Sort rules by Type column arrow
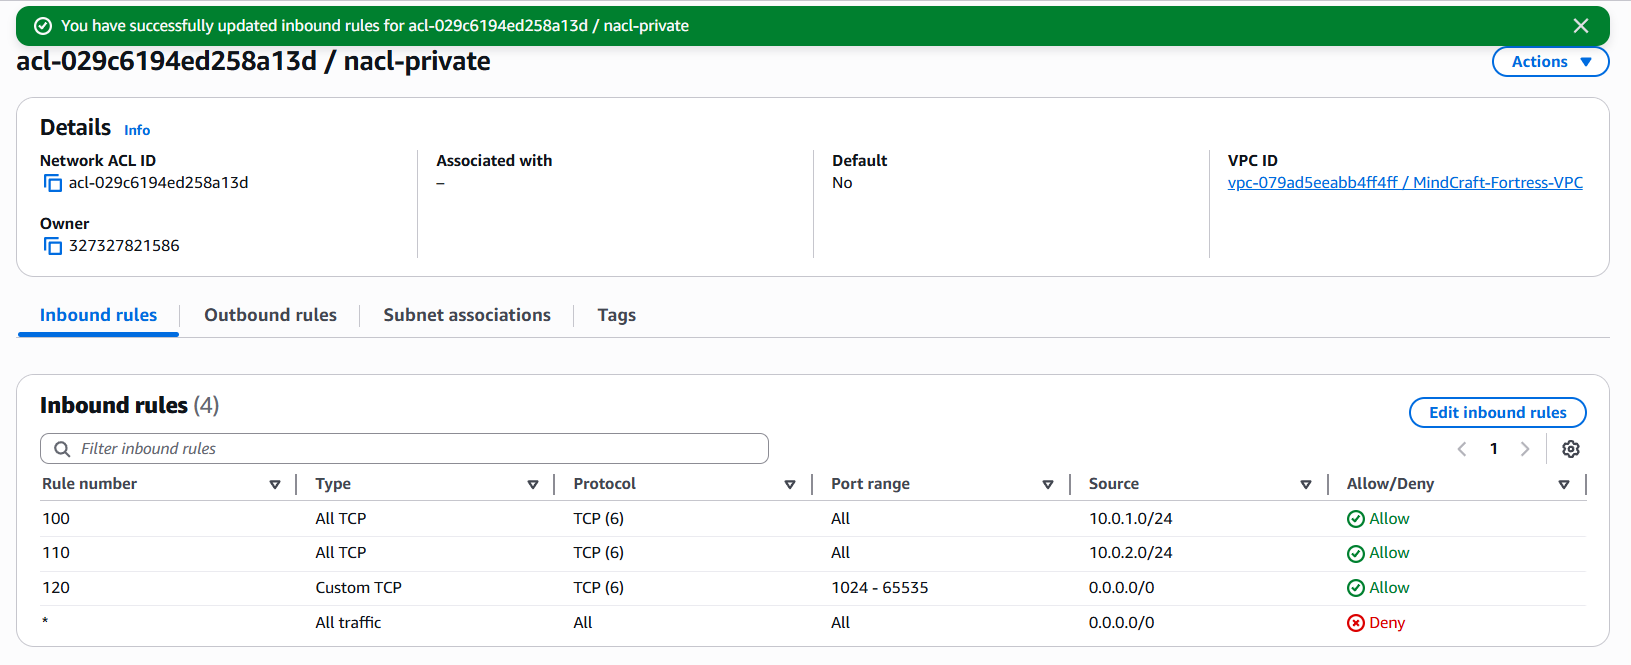 click(533, 484)
